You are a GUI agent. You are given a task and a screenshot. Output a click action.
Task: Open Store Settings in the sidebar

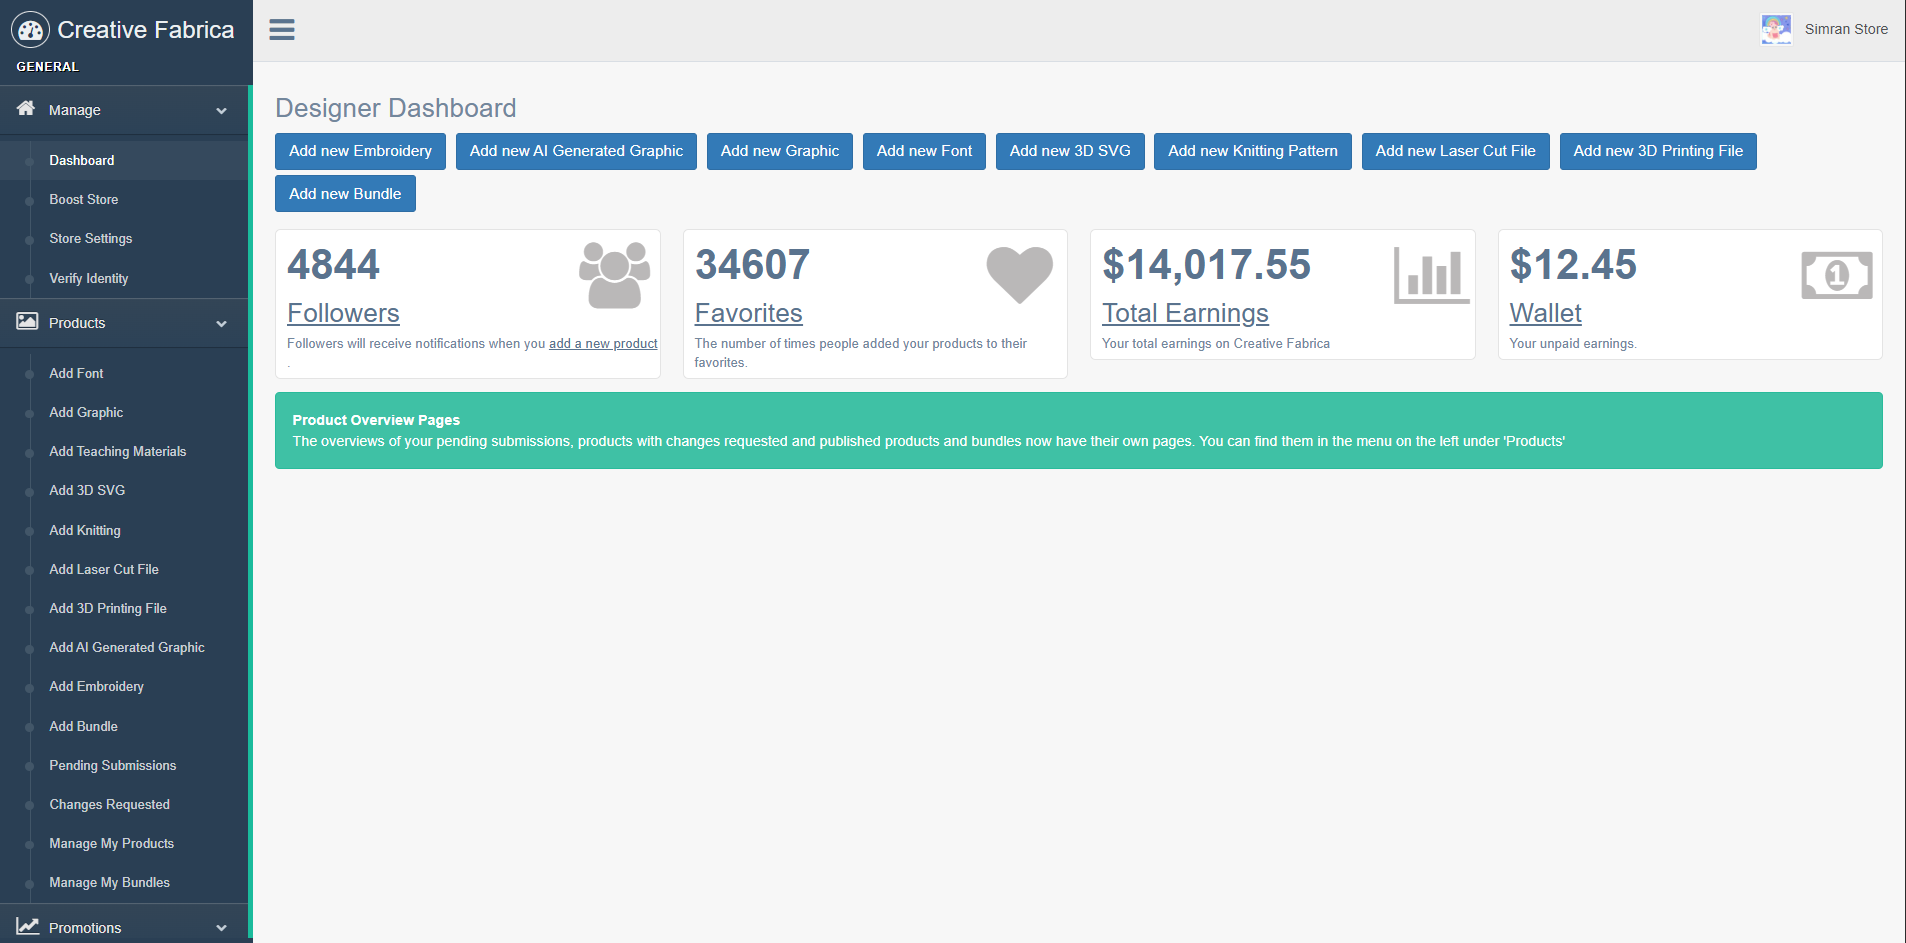(x=91, y=239)
